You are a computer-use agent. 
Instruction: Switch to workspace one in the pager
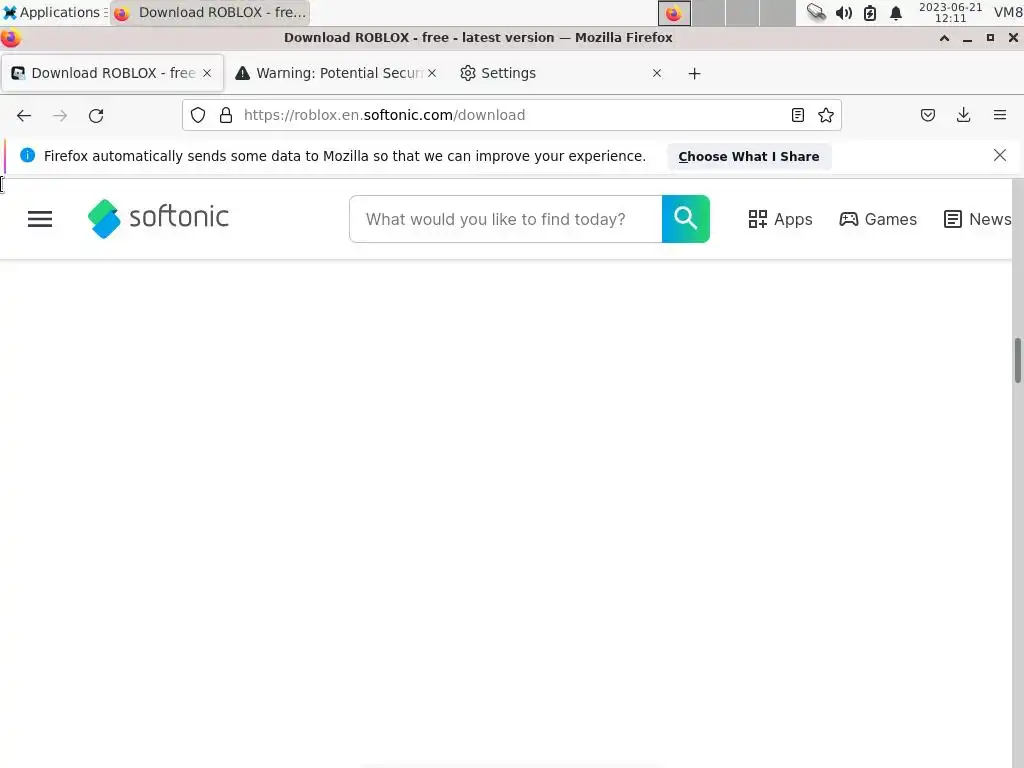click(x=674, y=12)
